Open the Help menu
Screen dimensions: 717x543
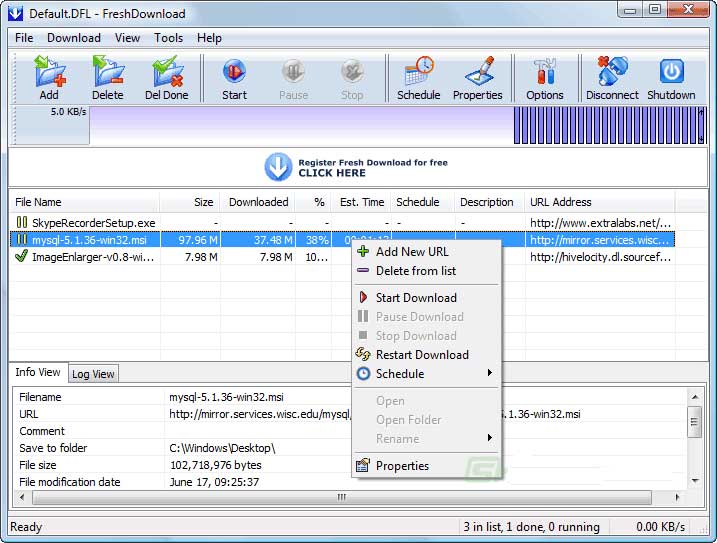[209, 38]
